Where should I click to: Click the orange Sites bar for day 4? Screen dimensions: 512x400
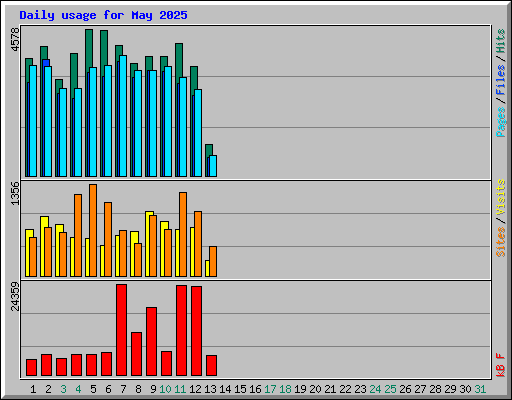click(78, 235)
